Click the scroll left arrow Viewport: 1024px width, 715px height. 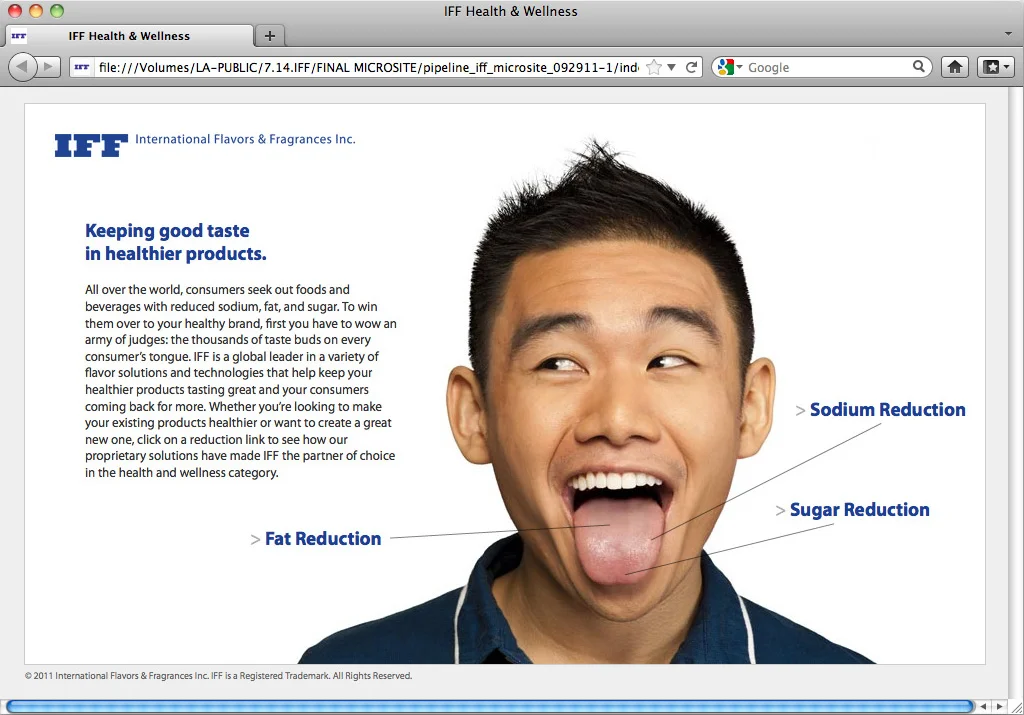click(983, 707)
